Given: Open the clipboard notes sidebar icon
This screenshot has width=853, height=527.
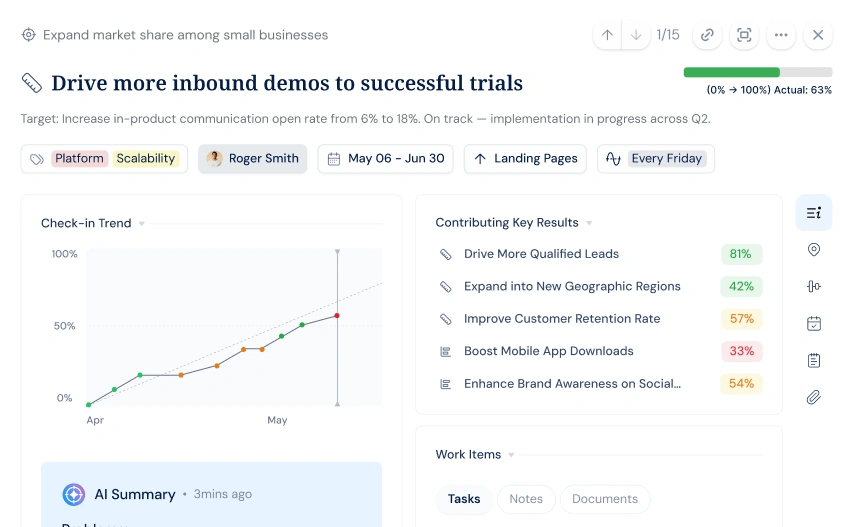Looking at the screenshot, I should 814,360.
